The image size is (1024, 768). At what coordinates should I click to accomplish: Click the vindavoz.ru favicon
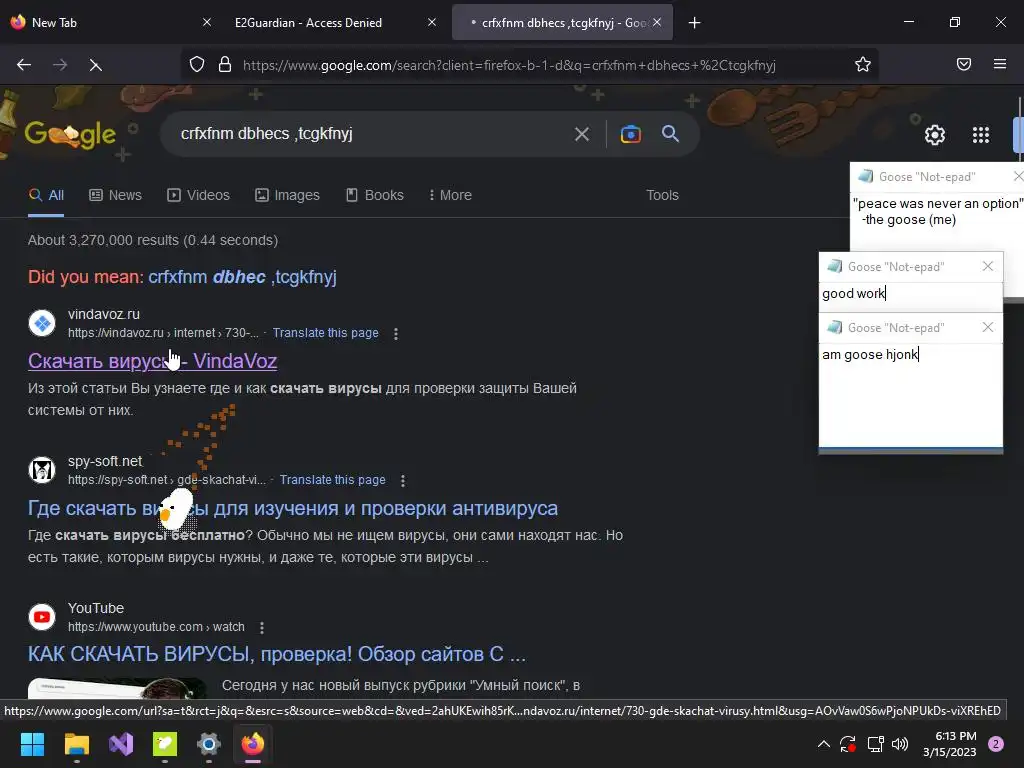pyautogui.click(x=42, y=323)
